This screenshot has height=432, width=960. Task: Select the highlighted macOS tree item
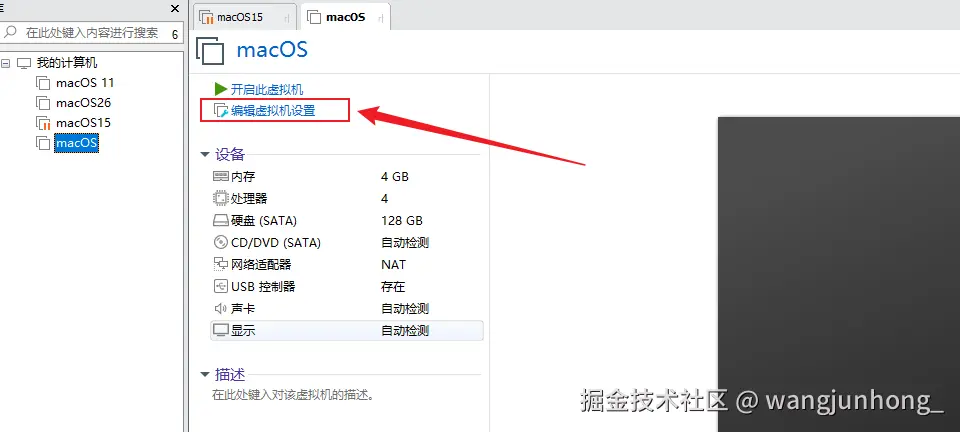click(77, 143)
